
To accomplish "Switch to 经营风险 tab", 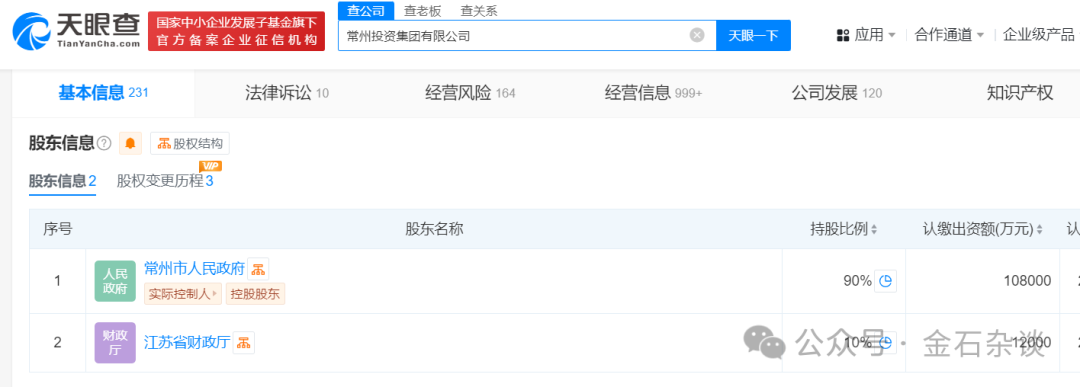I will coord(470,93).
